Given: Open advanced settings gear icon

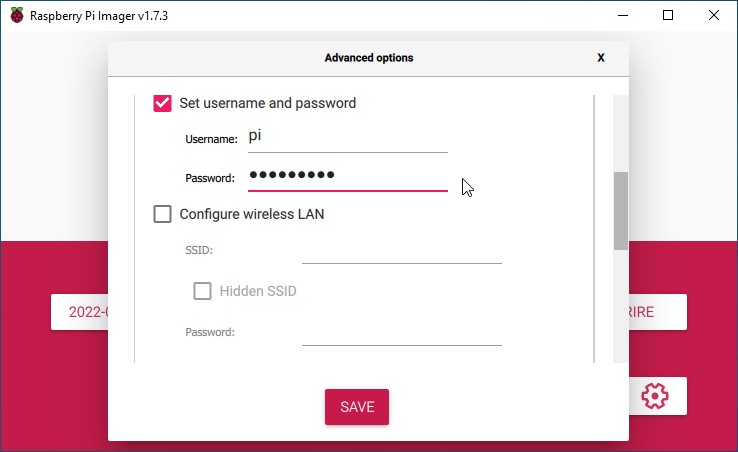Looking at the screenshot, I should [655, 396].
